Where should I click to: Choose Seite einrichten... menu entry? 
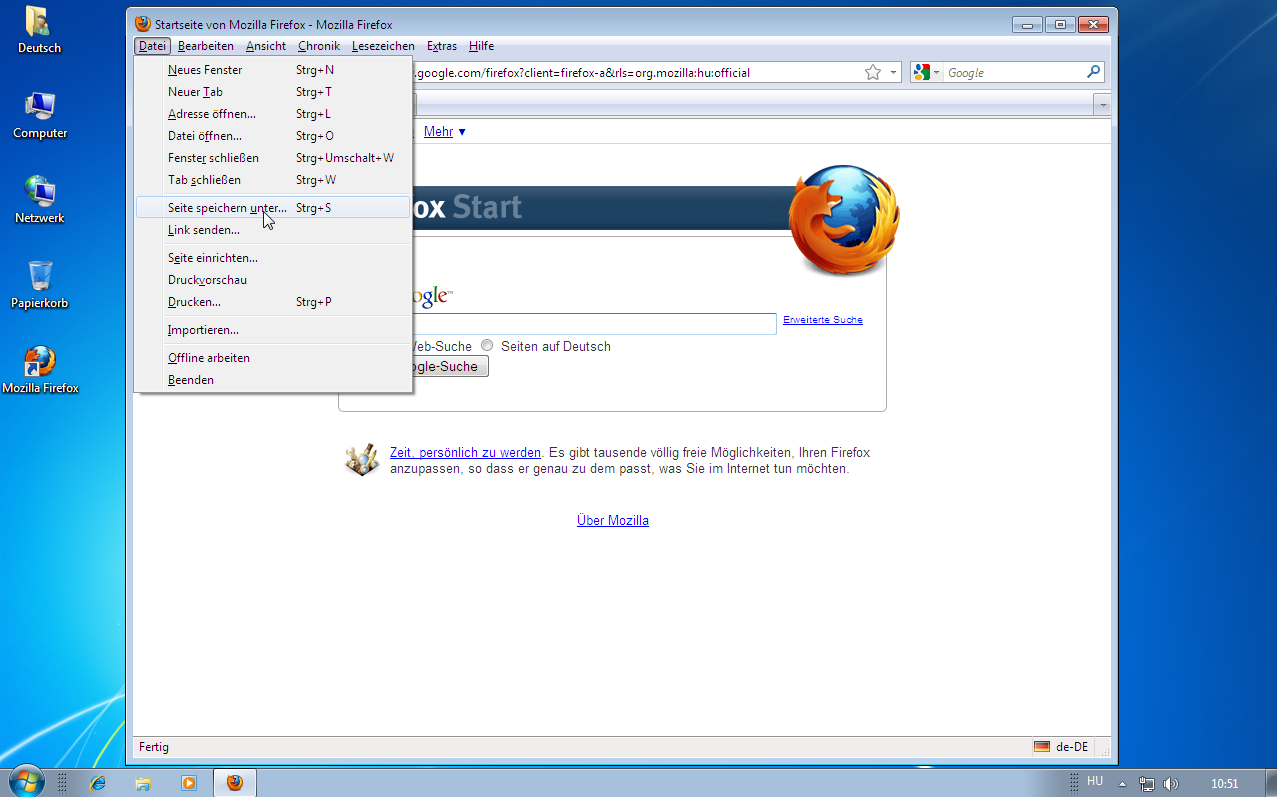coord(273,258)
